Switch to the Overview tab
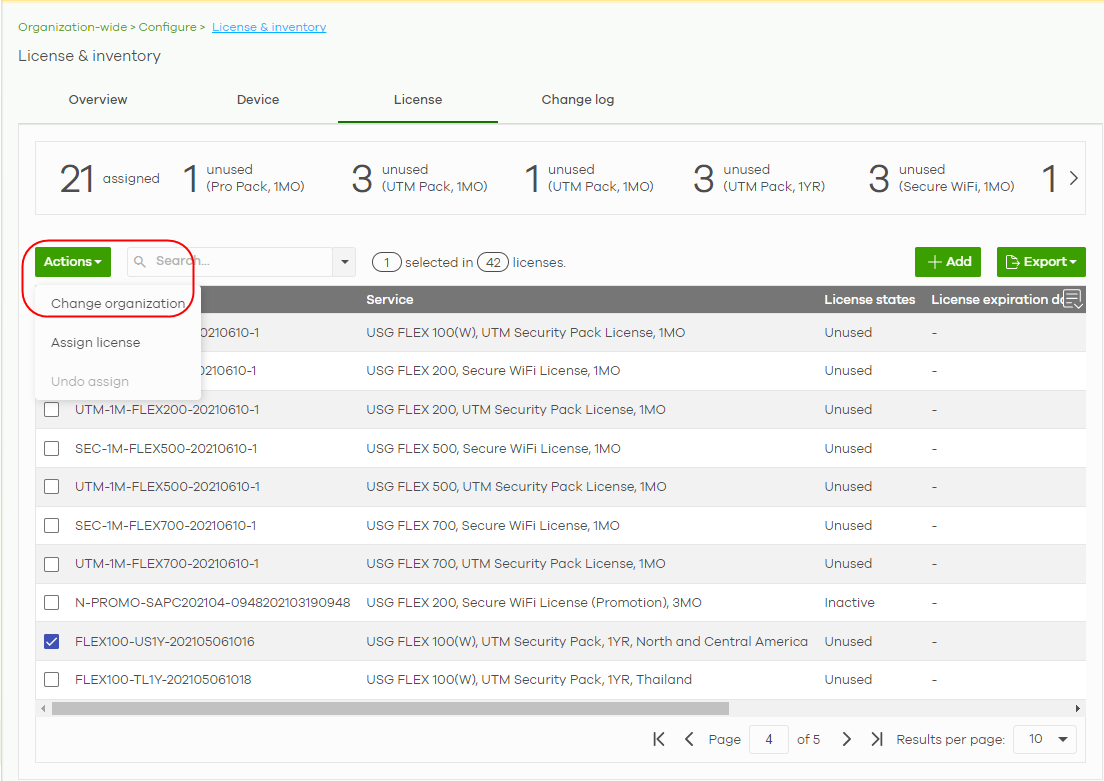 (x=98, y=99)
